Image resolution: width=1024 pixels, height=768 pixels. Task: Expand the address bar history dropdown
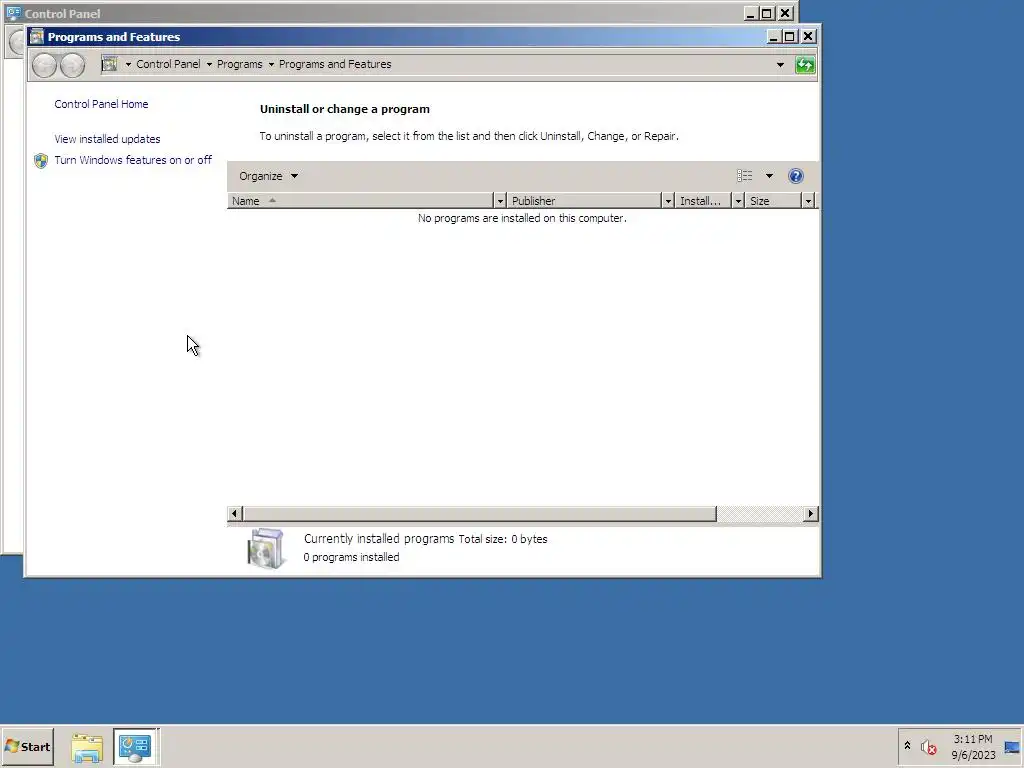coord(780,65)
